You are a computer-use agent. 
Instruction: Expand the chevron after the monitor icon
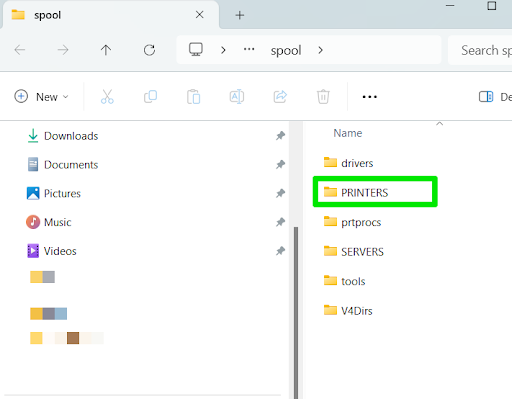coord(223,50)
